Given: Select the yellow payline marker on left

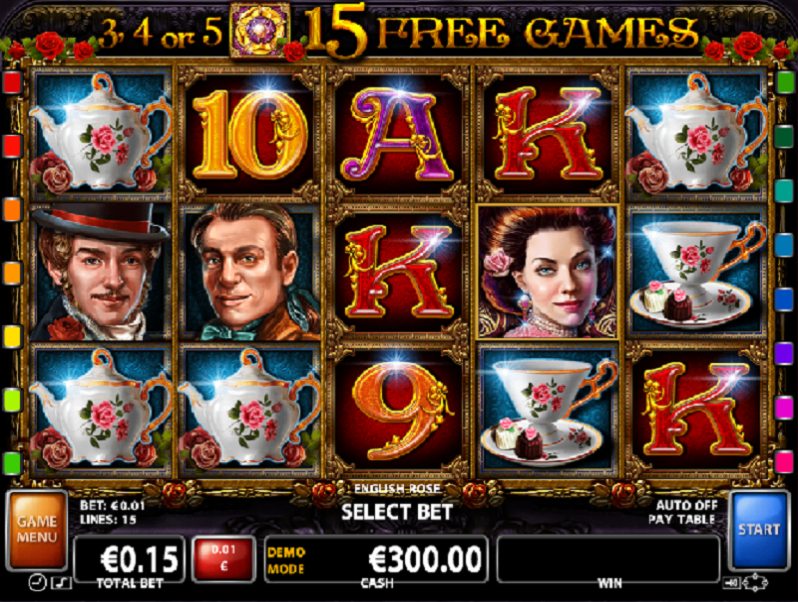Looking at the screenshot, I should 12,336.
